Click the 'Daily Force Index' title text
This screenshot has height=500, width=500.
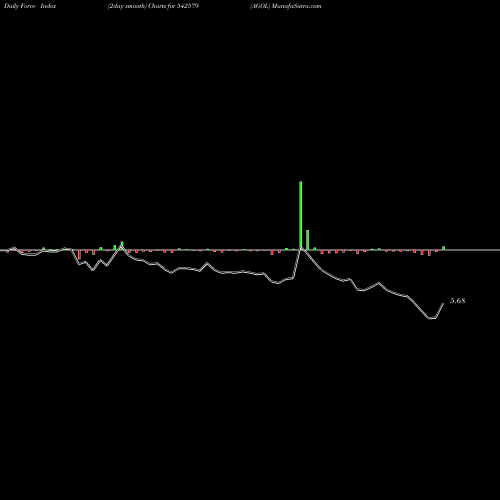30,6
